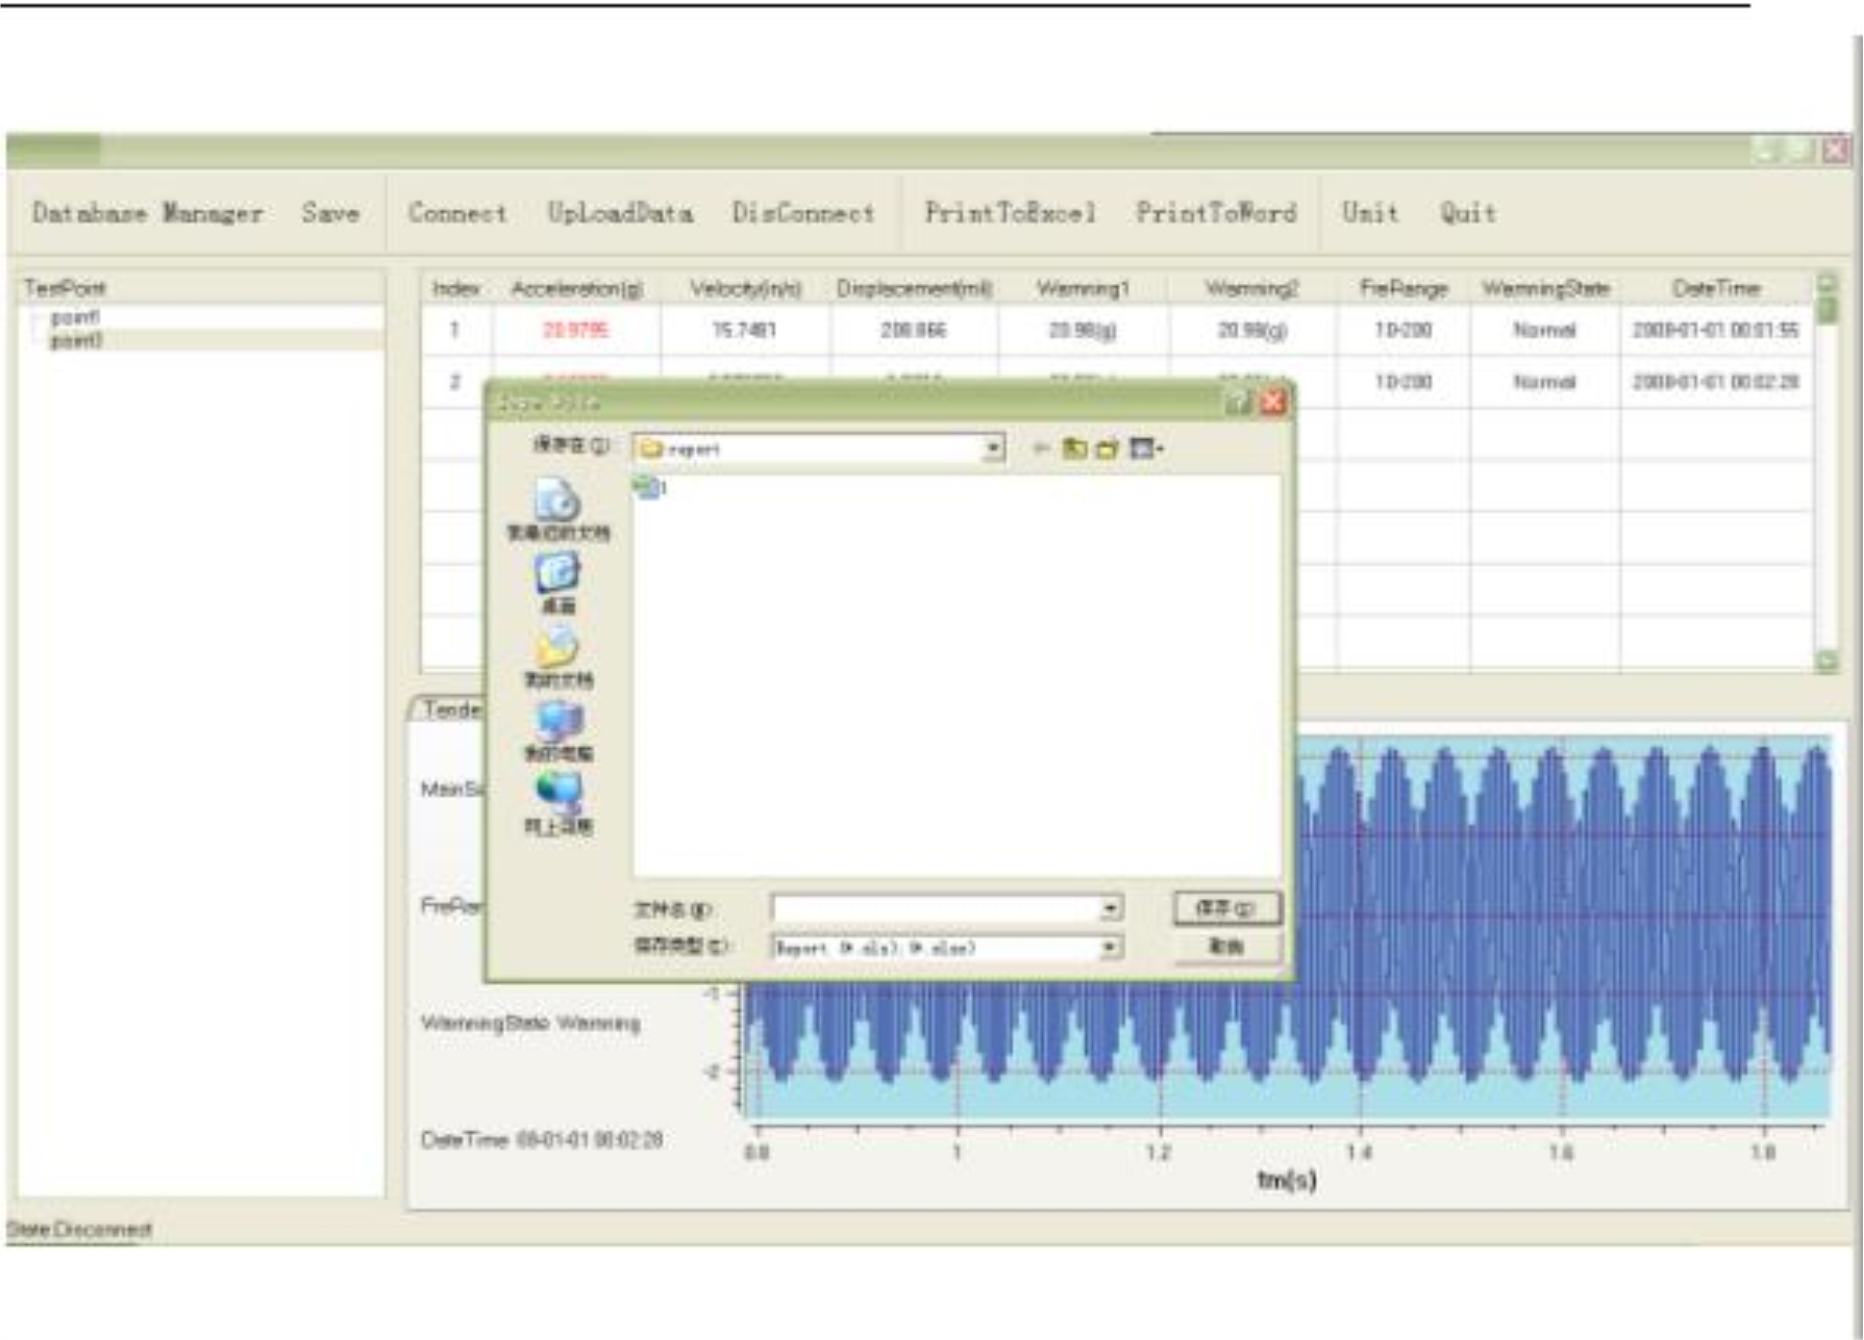Switch to the Tendency tab above the chart

(450, 709)
